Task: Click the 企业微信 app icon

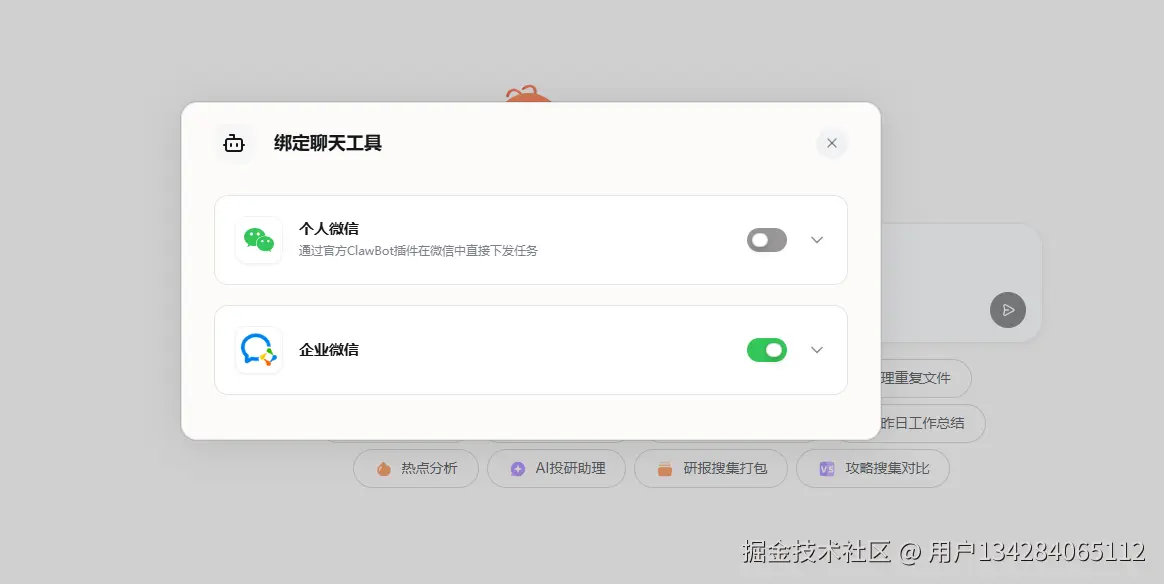Action: (x=258, y=350)
